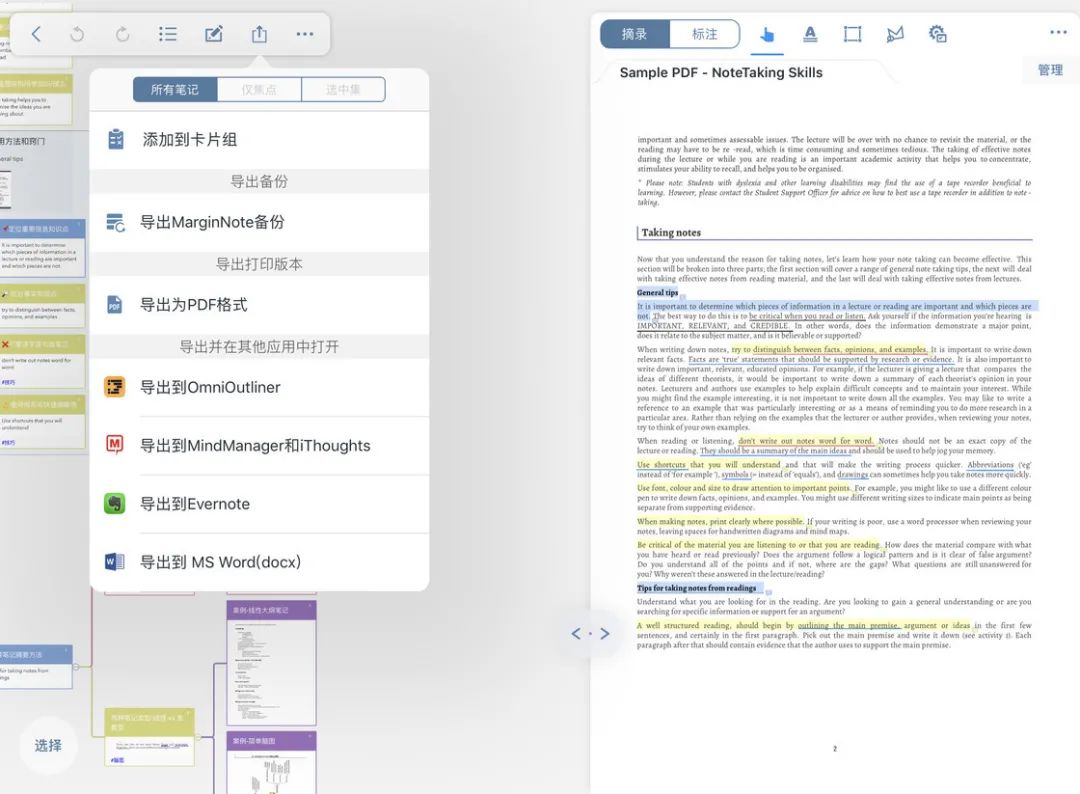Image resolution: width=1080 pixels, height=794 pixels.
Task: Open left toolbar more options ellipsis
Action: [305, 34]
